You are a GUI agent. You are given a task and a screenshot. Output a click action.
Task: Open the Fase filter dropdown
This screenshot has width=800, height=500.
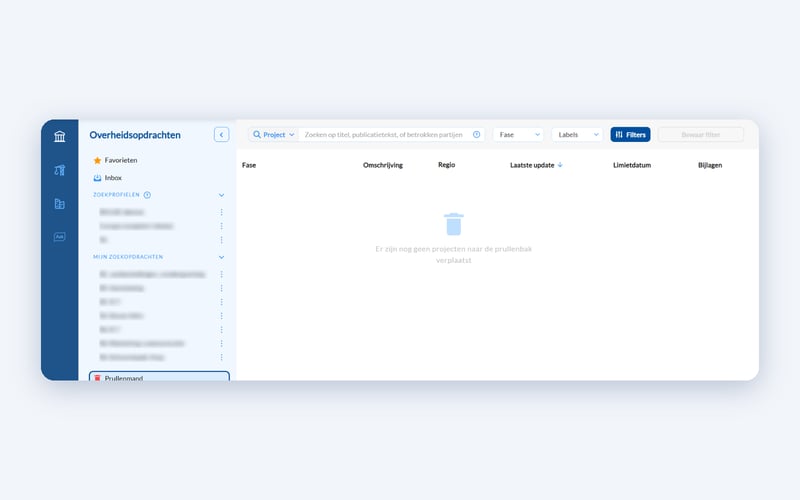(519, 135)
